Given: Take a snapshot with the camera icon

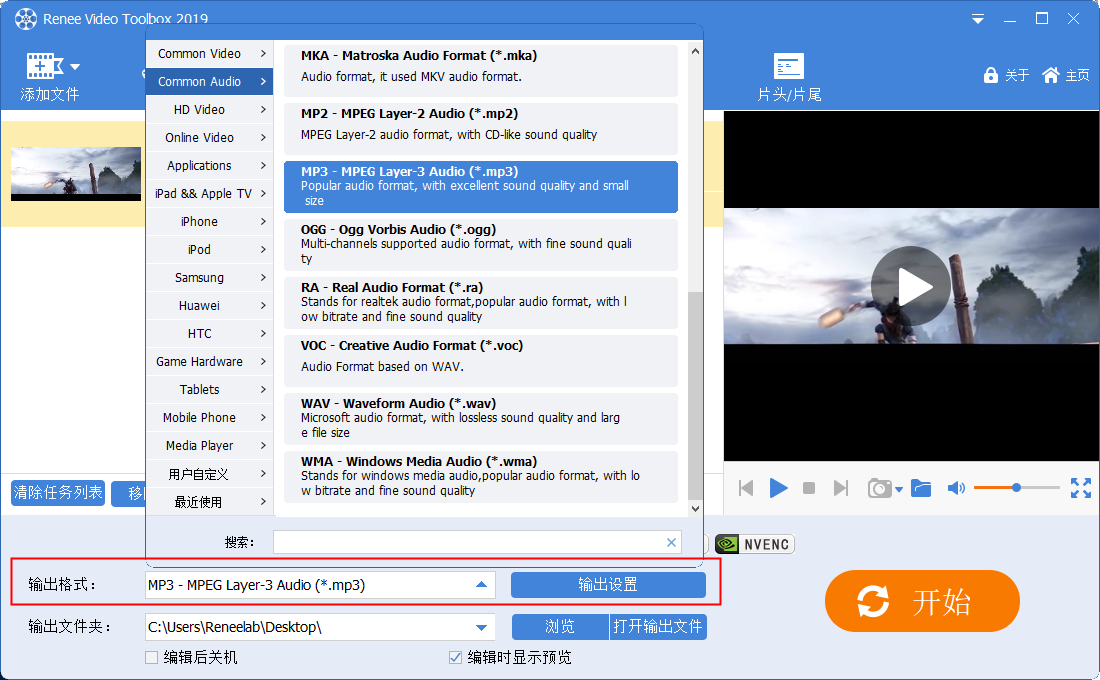Looking at the screenshot, I should point(879,488).
